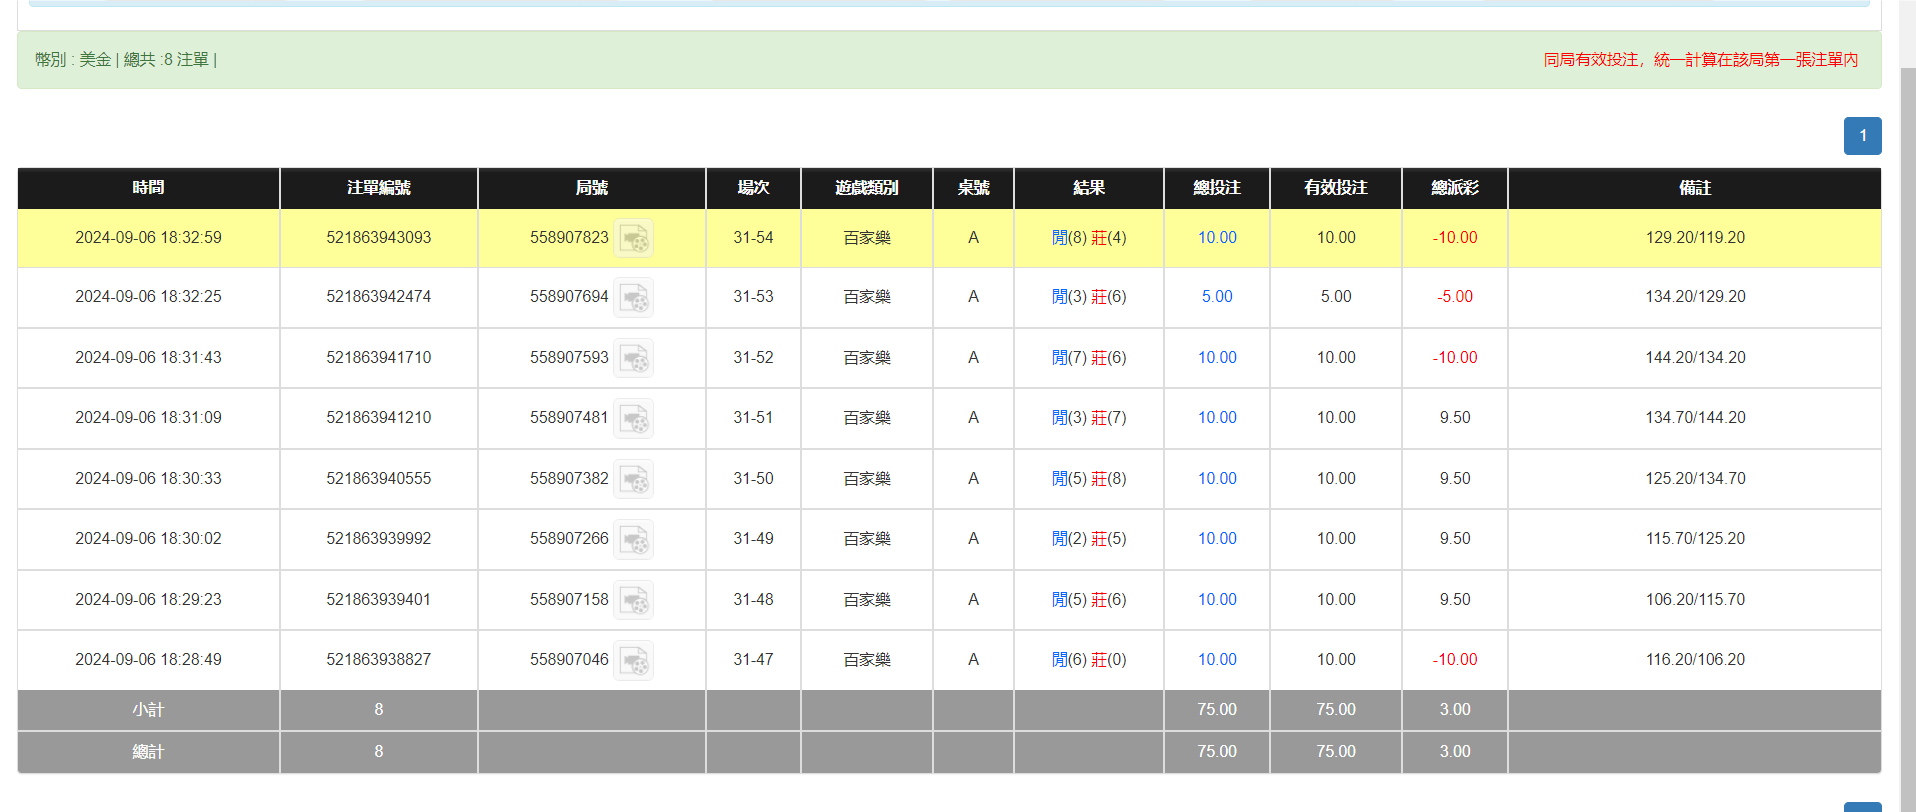Viewport: 1916px width, 812px height.
Task: Click total bet 10.00 in session 31-47 row
Action: [x=1216, y=660]
